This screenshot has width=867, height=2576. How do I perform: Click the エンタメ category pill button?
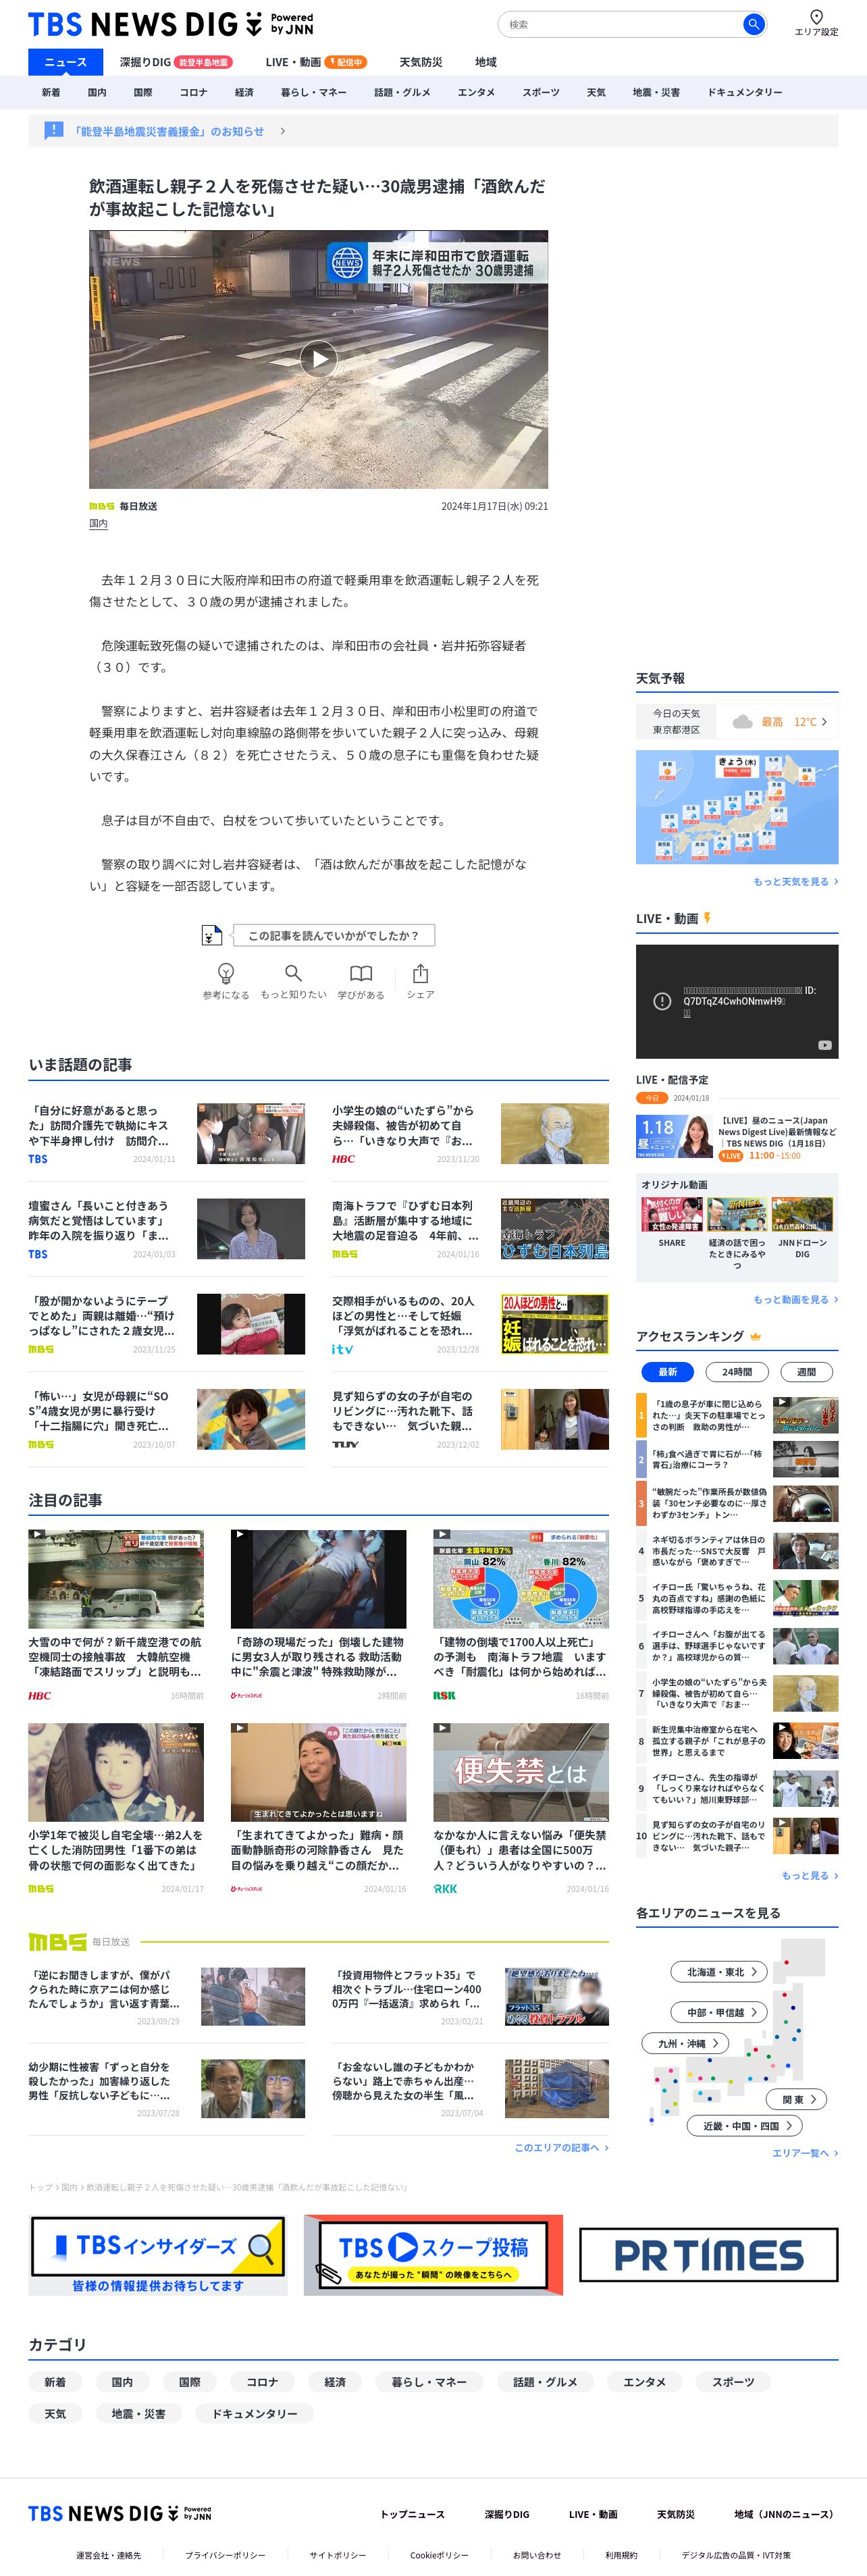click(644, 2382)
